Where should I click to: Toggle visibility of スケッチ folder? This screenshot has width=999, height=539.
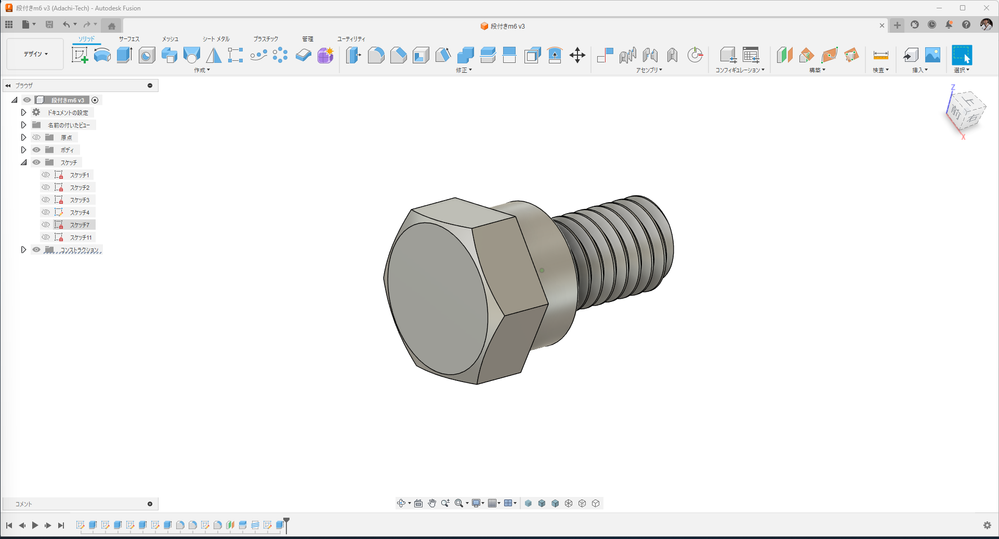(36, 162)
